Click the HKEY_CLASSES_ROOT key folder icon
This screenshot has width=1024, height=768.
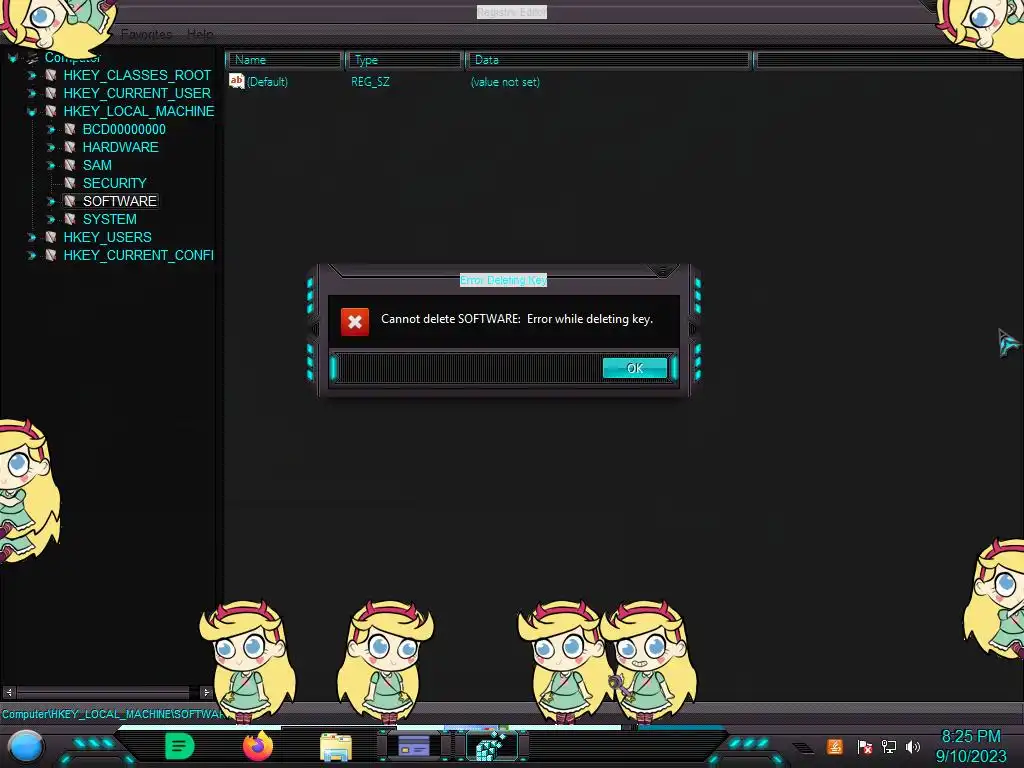tap(50, 75)
